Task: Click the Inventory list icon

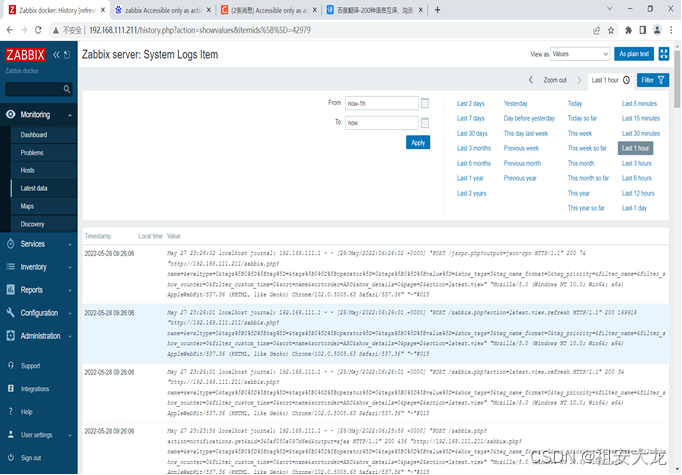Action: click(11, 267)
